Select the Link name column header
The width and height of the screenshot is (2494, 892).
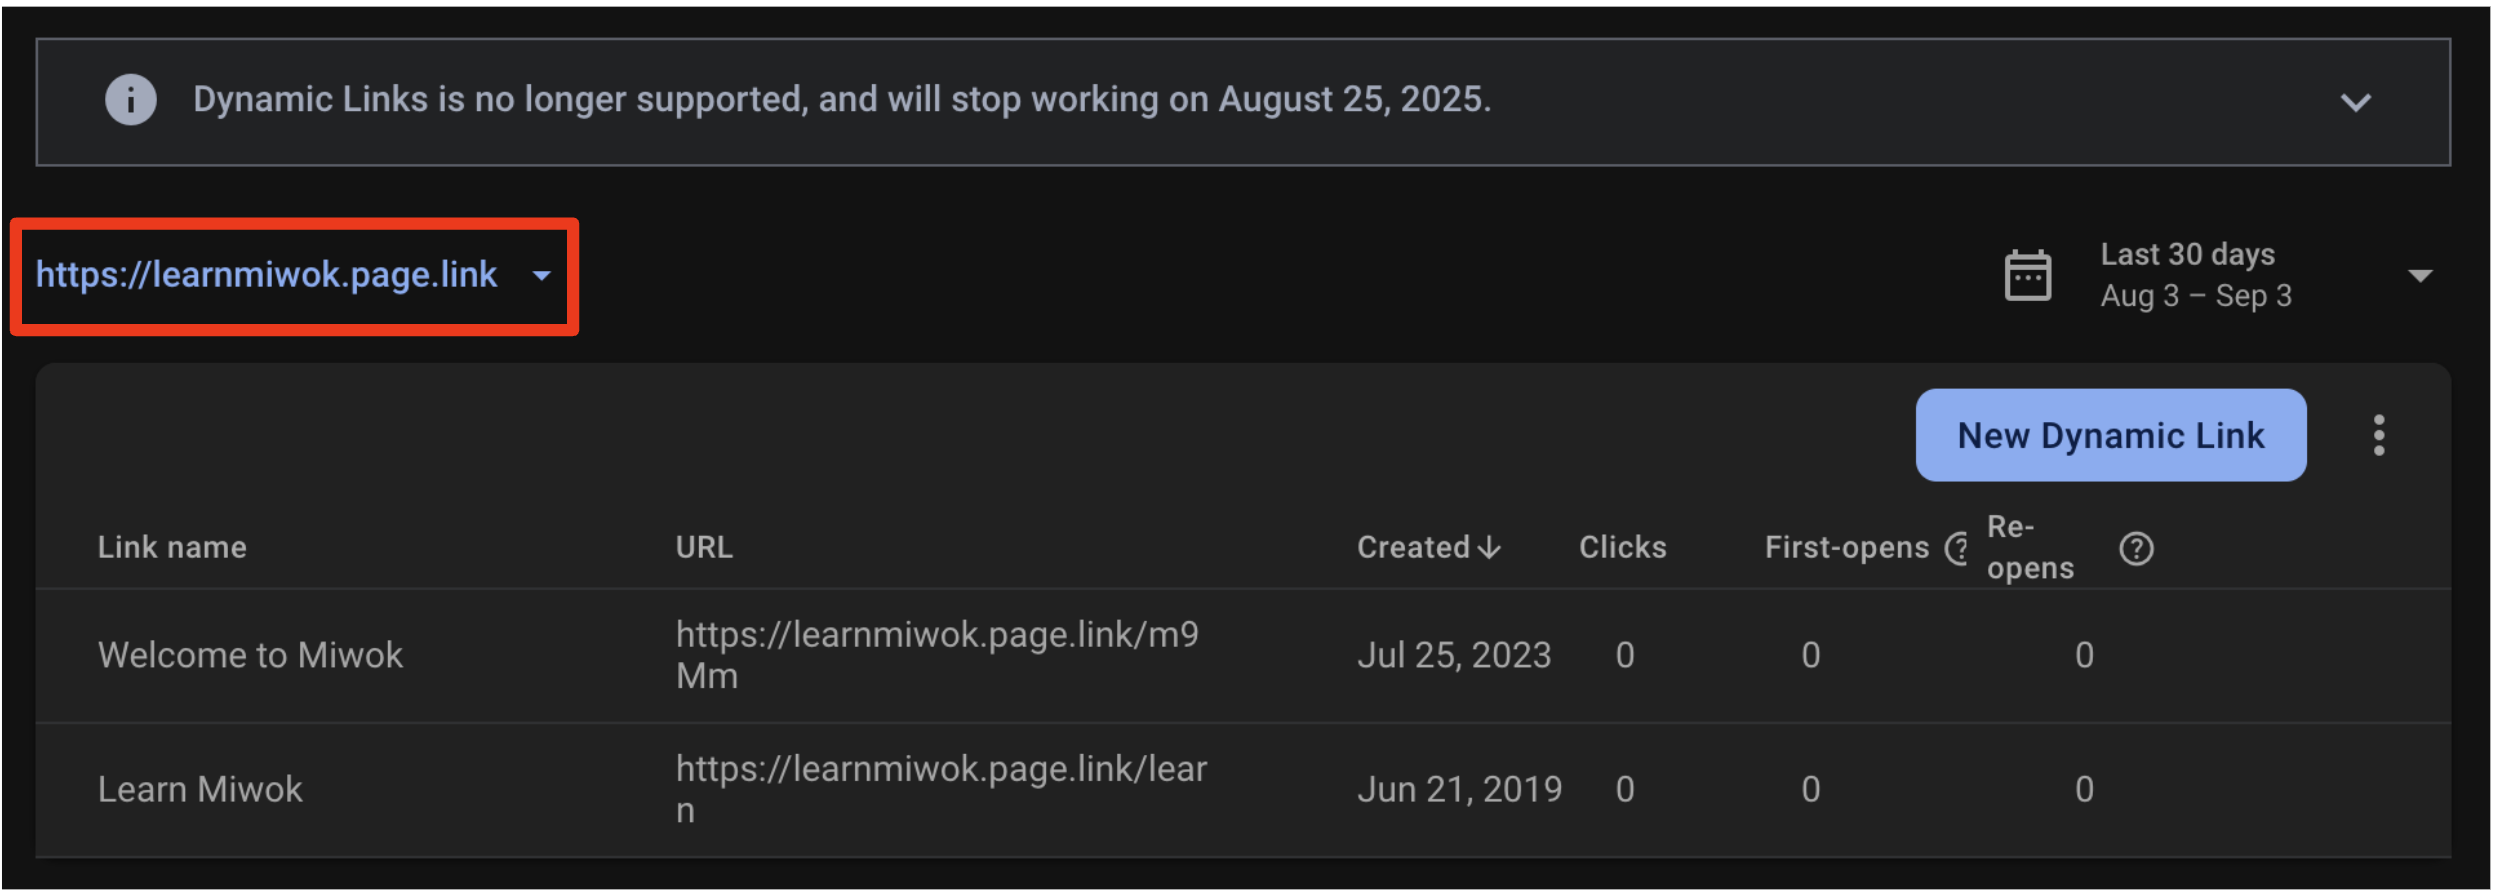[171, 546]
